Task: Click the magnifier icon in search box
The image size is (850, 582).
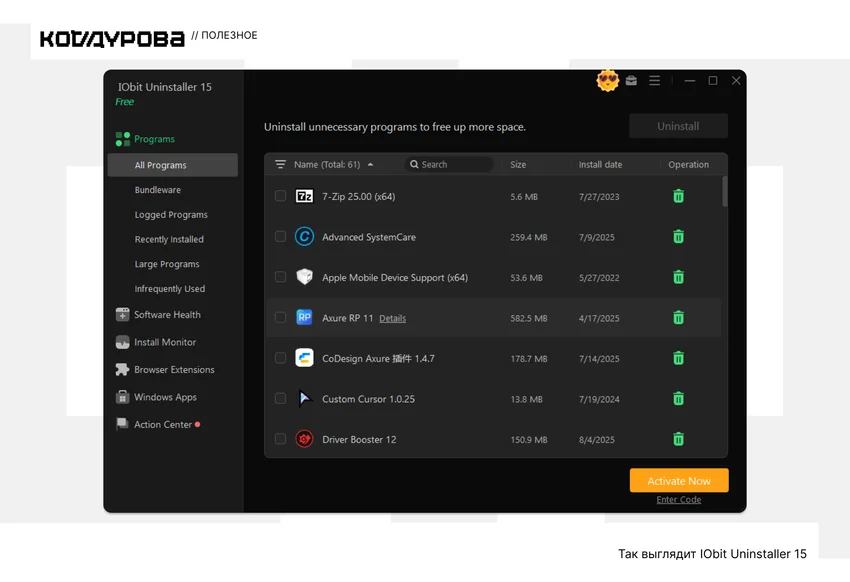Action: [414, 164]
